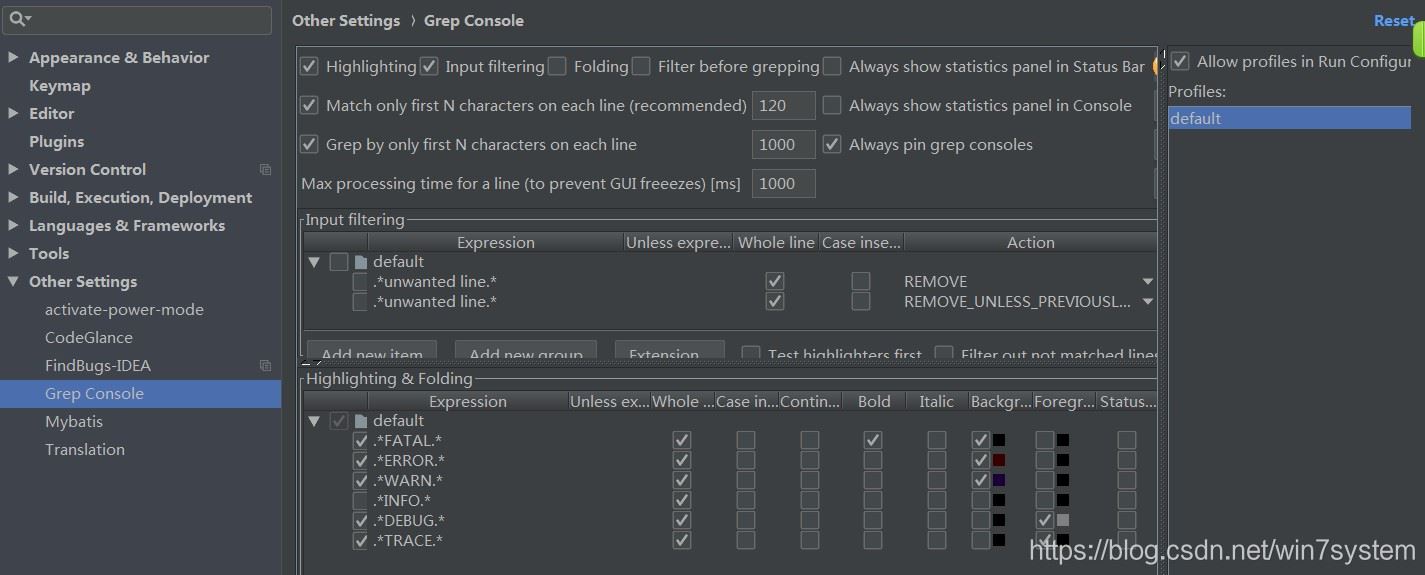1425x575 pixels.
Task: Pick the ERROR row background color swatch
Action: 999,461
